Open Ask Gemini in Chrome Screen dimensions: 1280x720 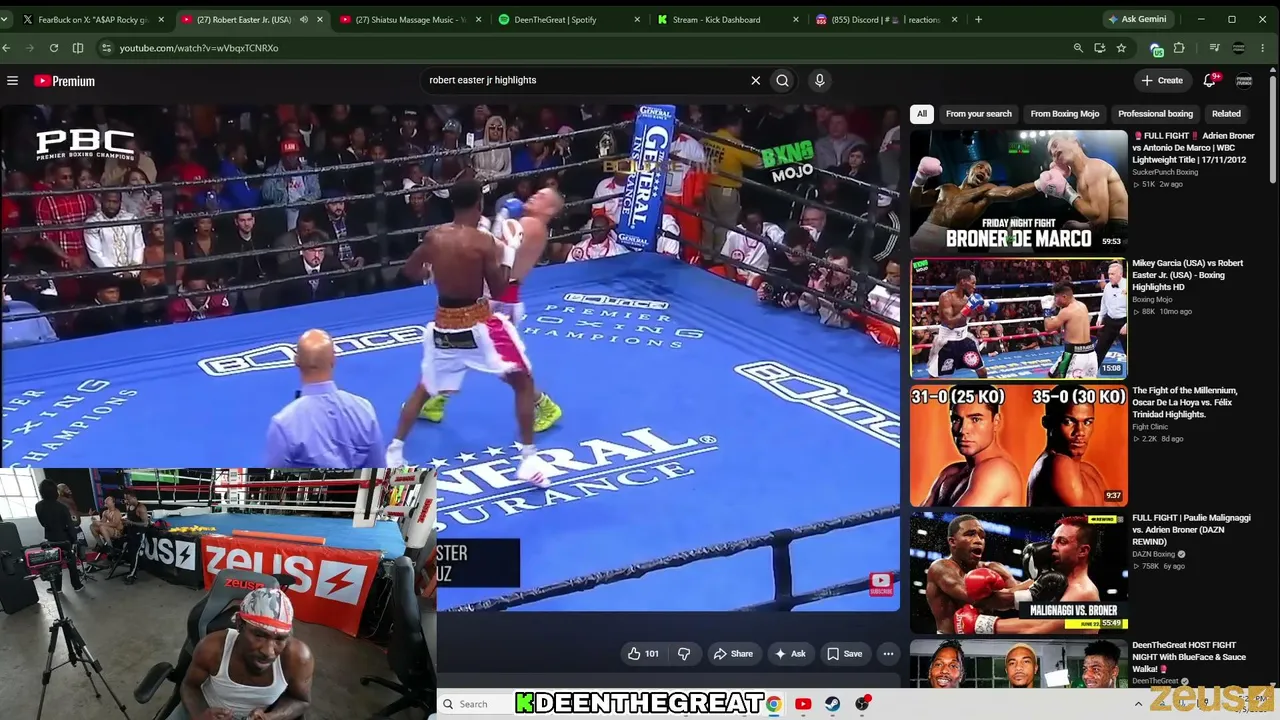1136,19
